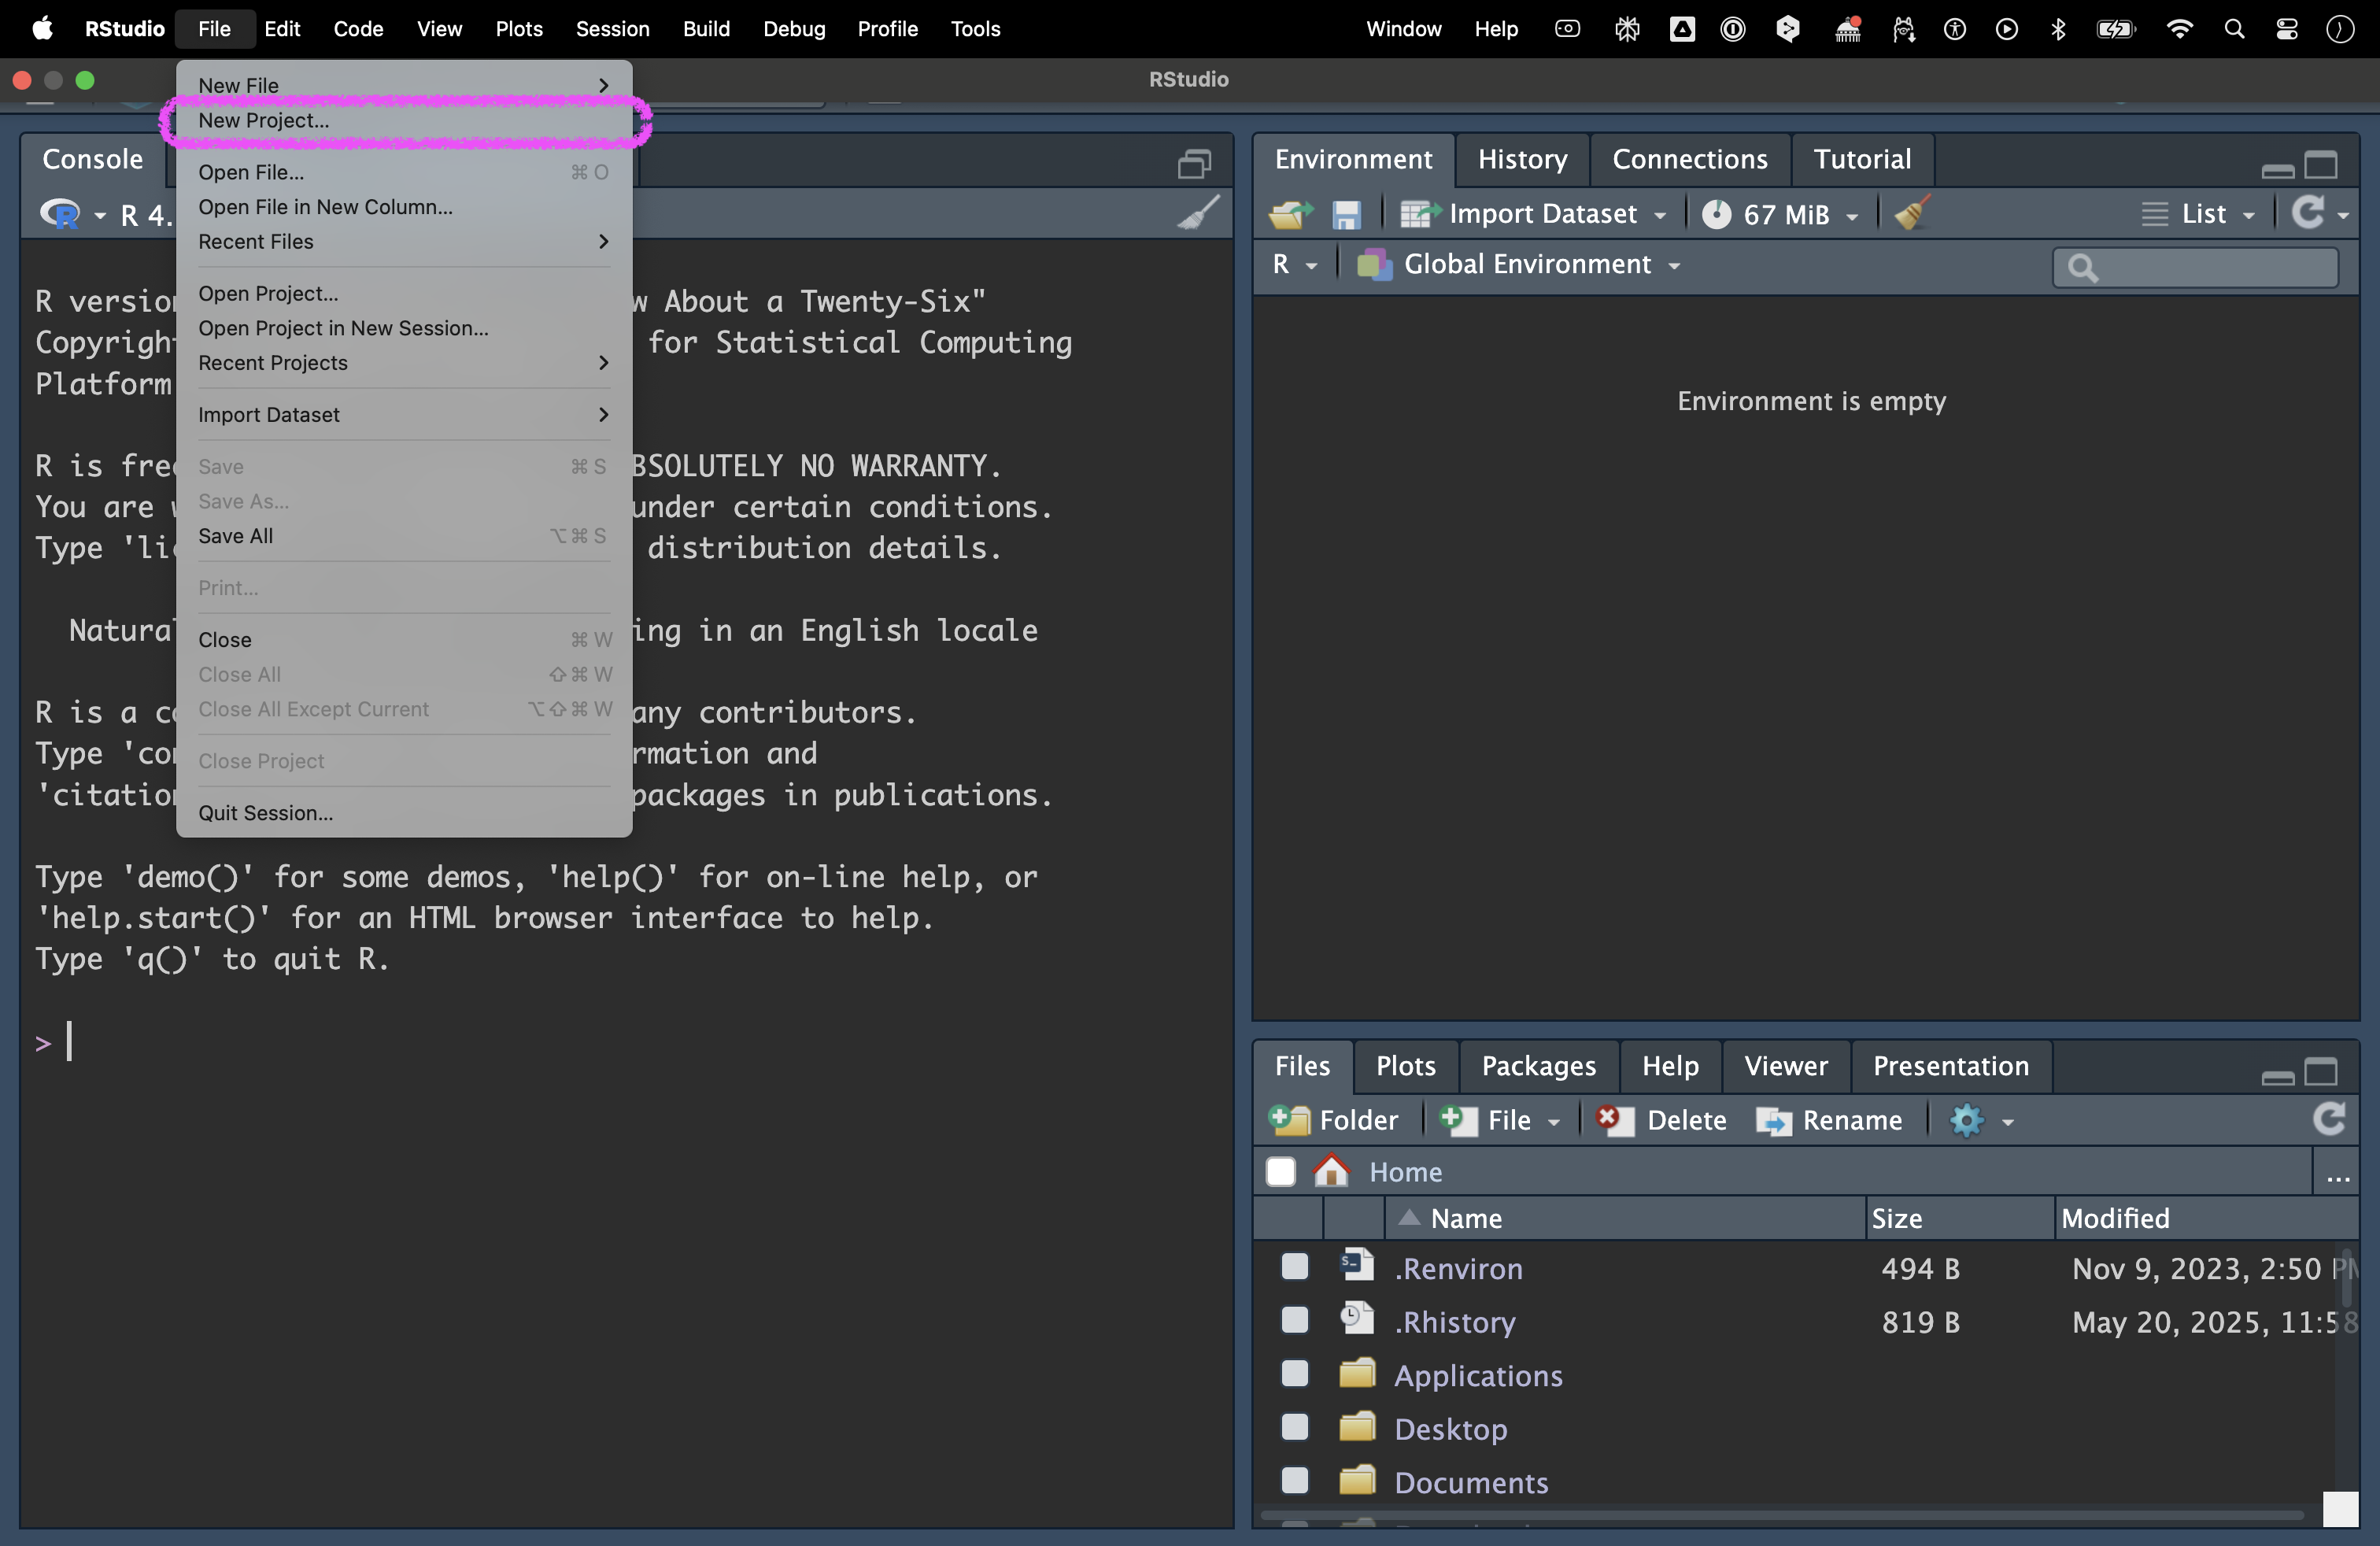The height and width of the screenshot is (1546, 2380).
Task: Toggle the select-all files checkbox
Action: [1280, 1171]
